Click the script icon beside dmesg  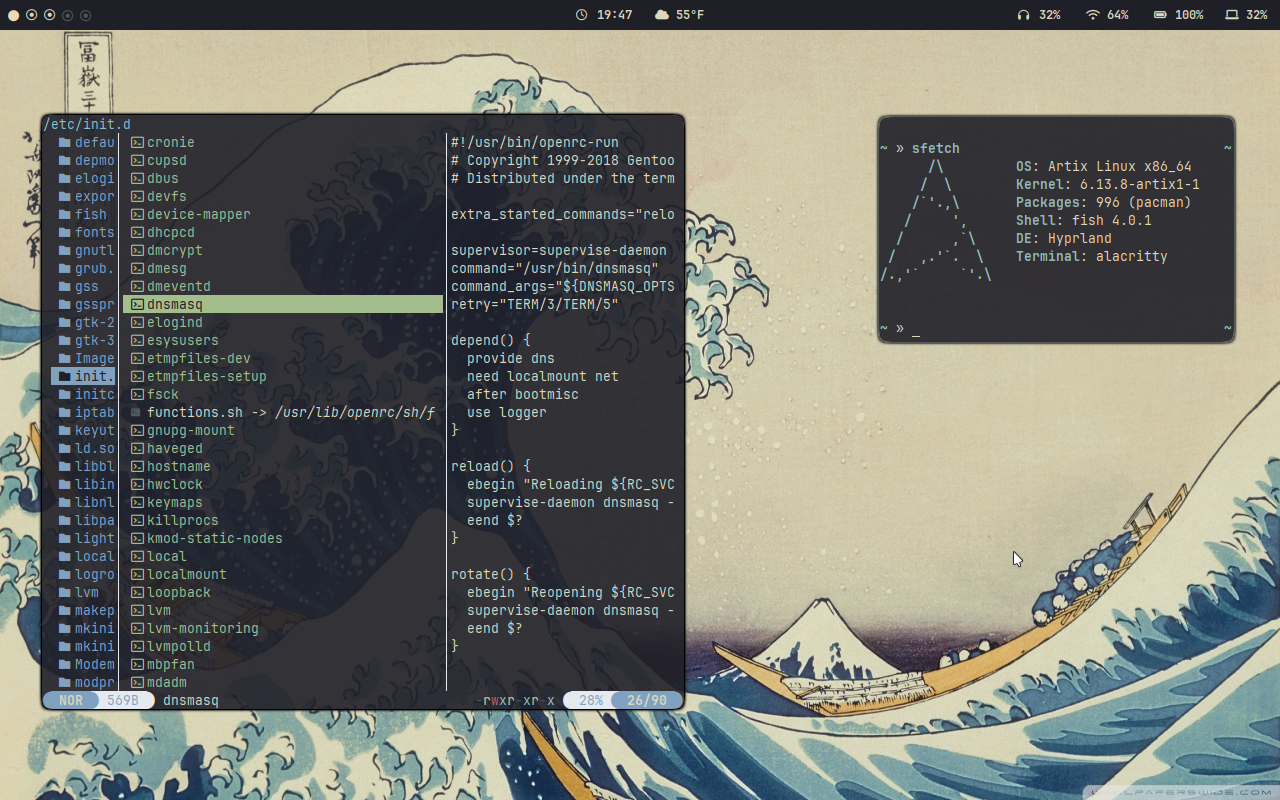click(x=137, y=268)
